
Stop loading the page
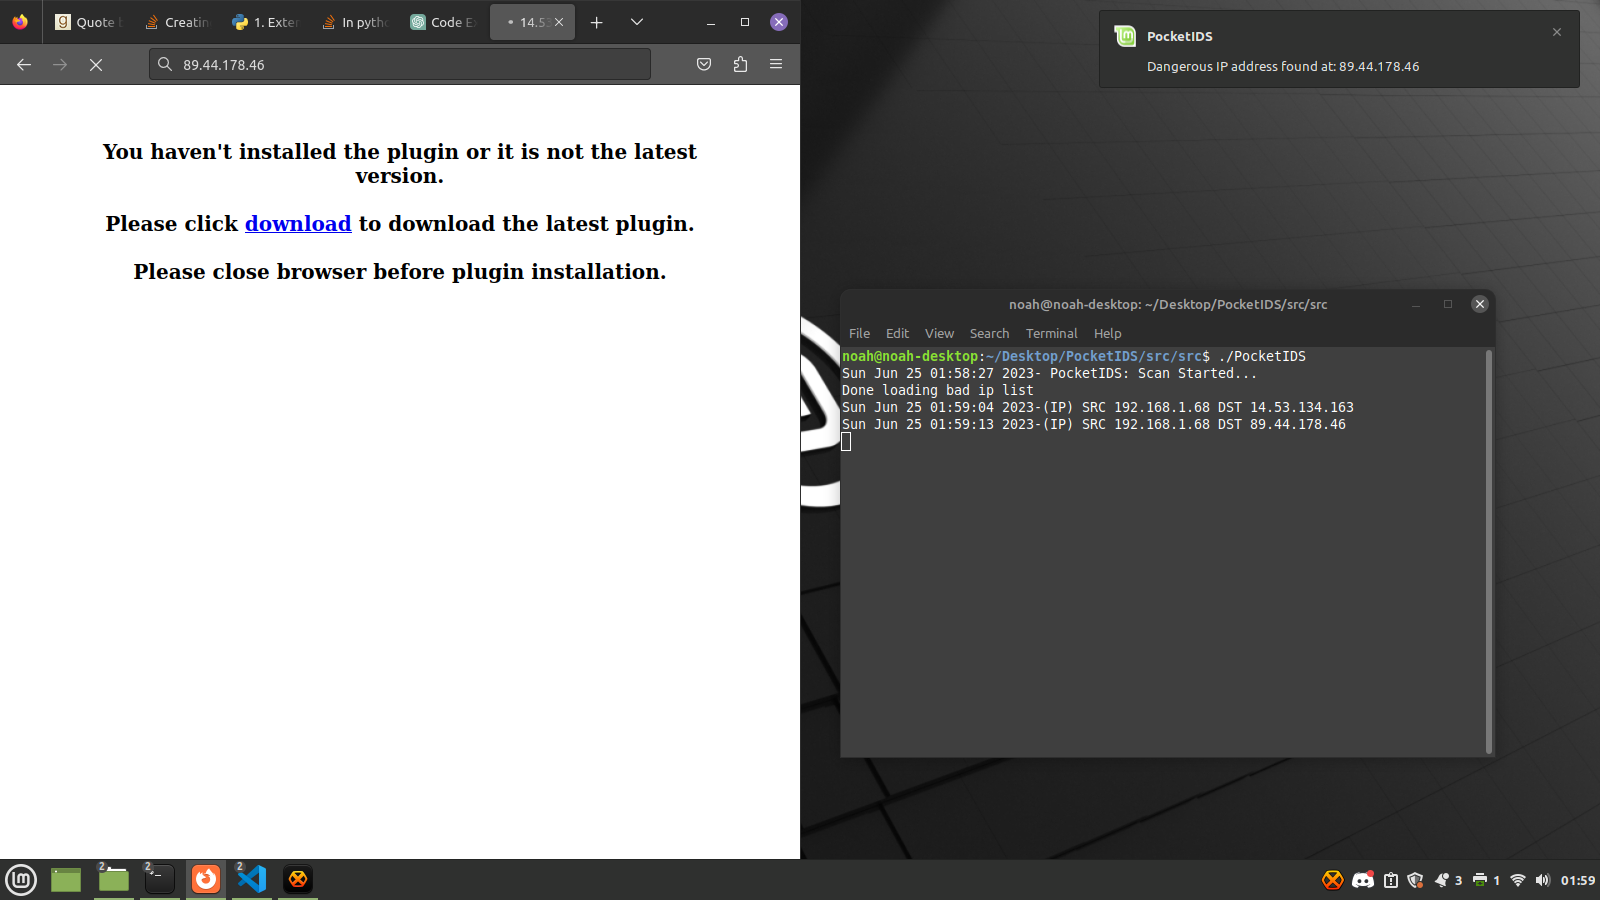[x=96, y=64]
